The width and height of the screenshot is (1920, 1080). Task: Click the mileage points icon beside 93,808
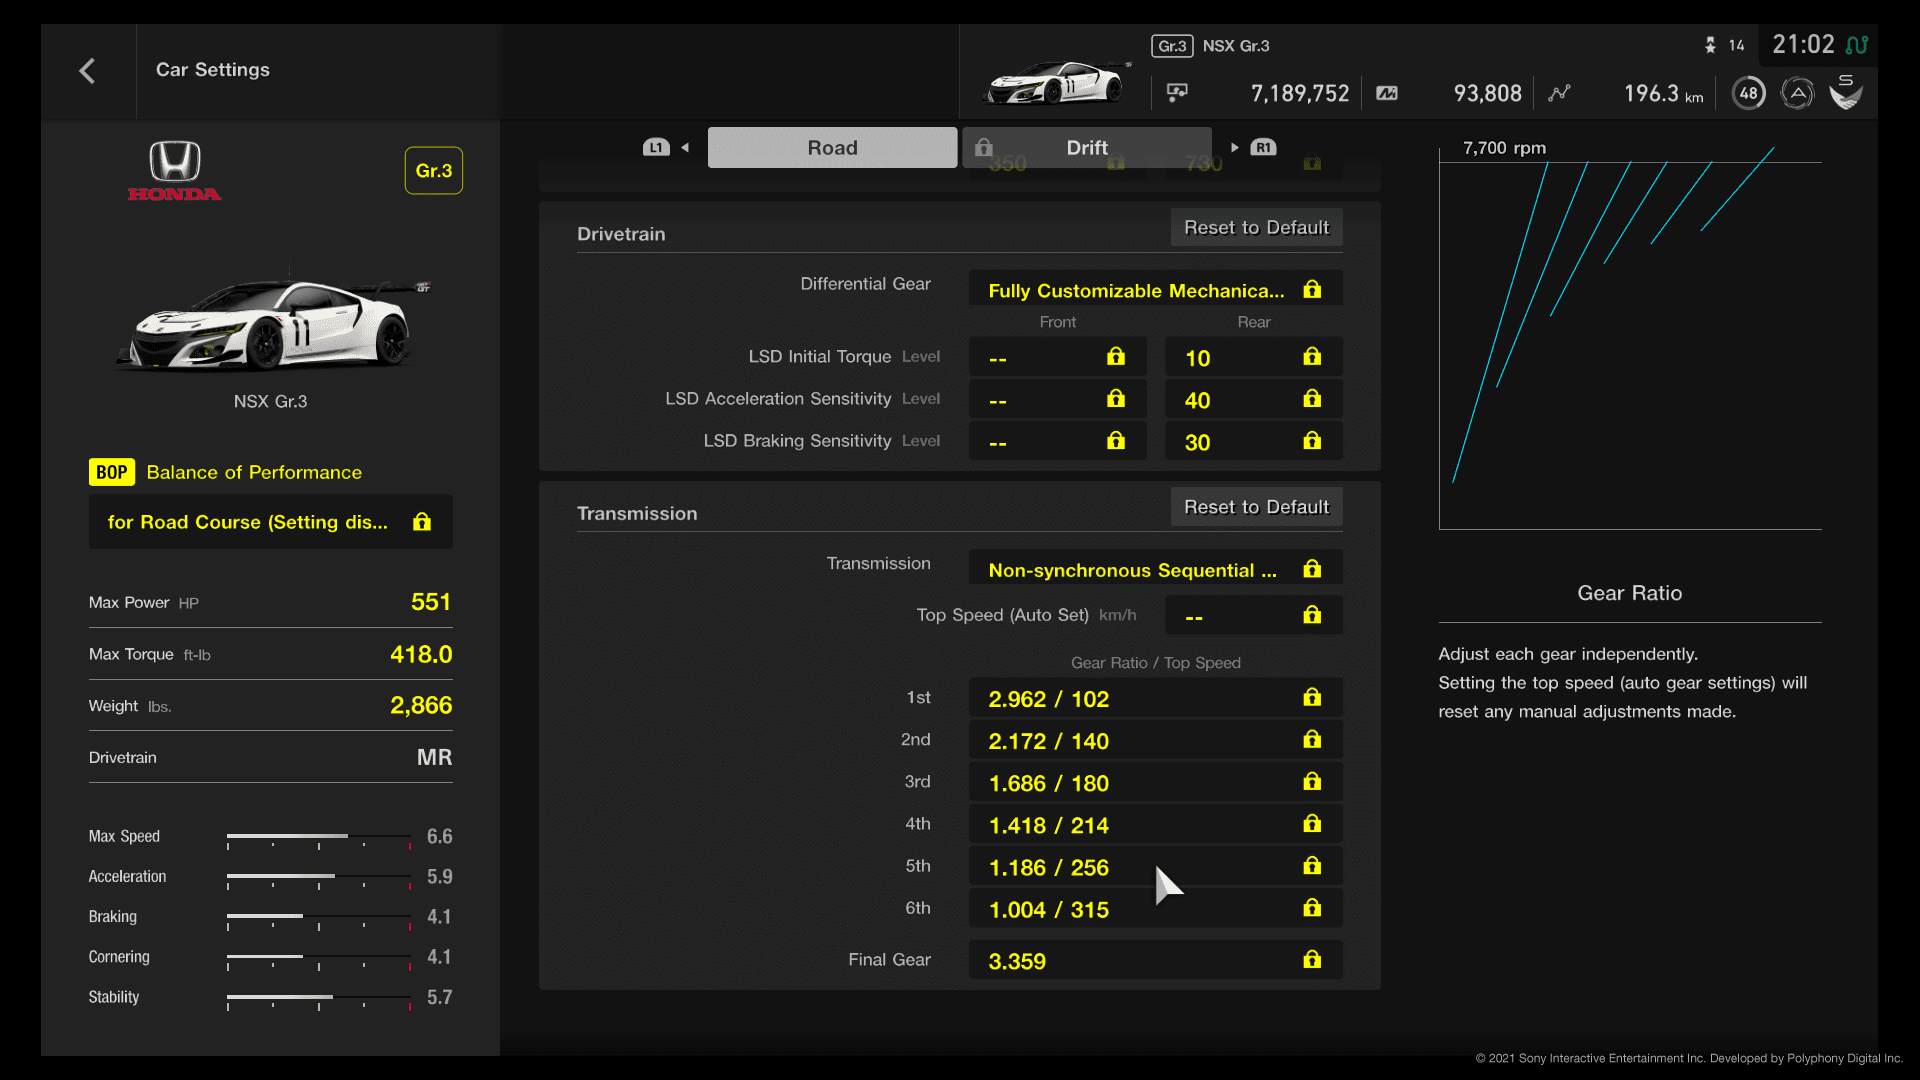[x=1387, y=93]
